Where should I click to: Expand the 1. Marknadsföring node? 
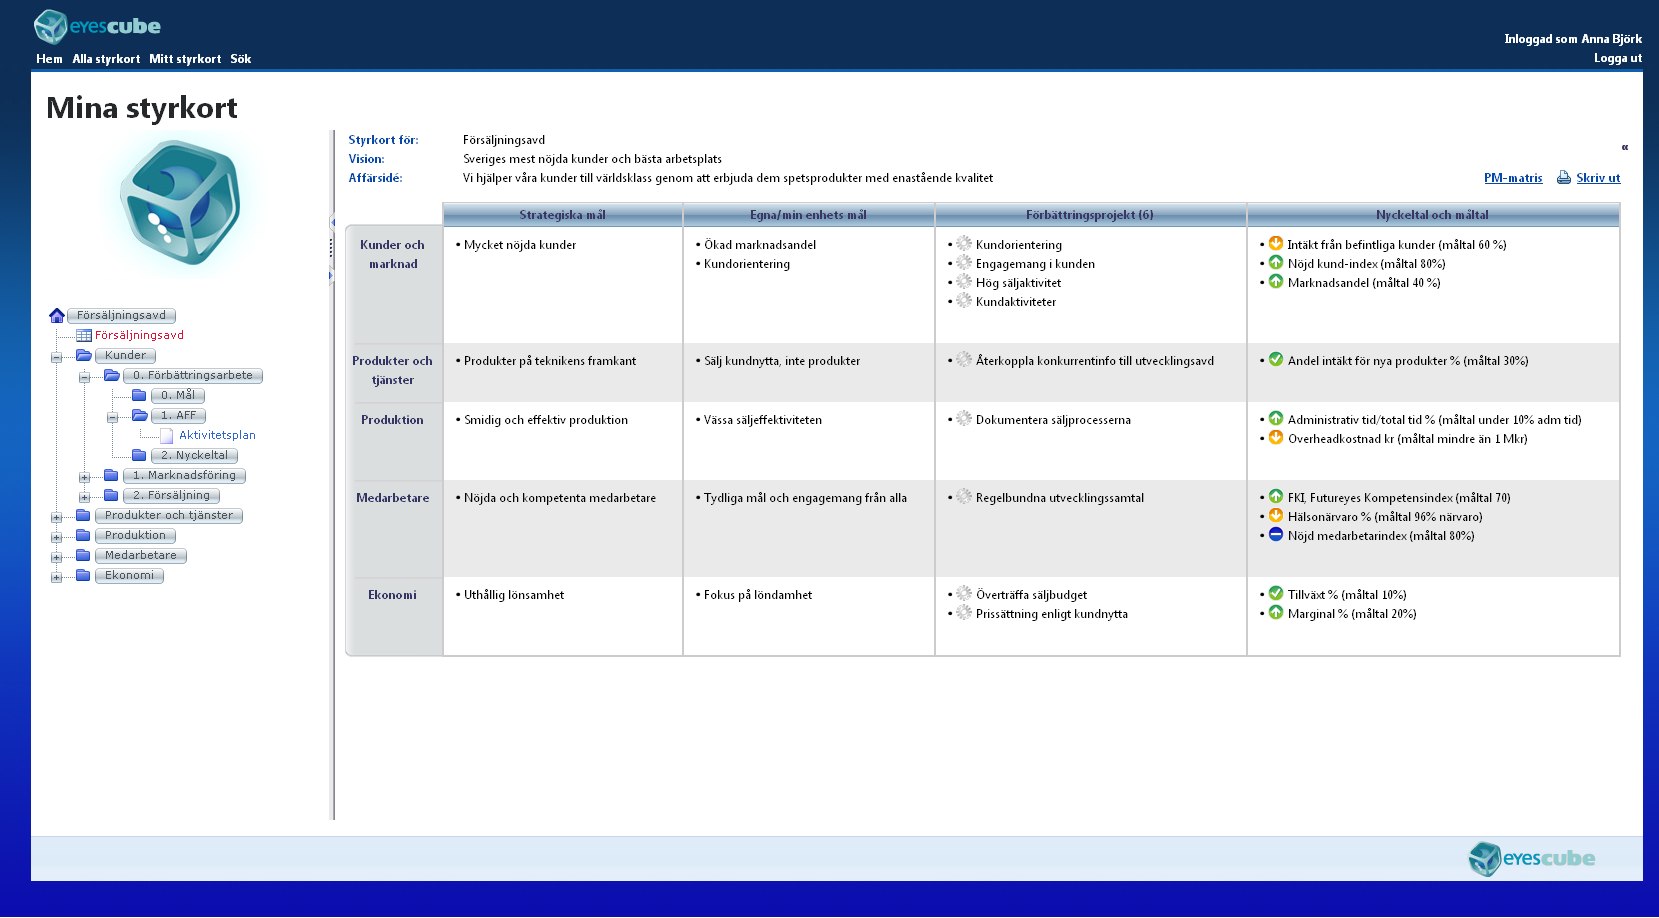[x=84, y=477]
